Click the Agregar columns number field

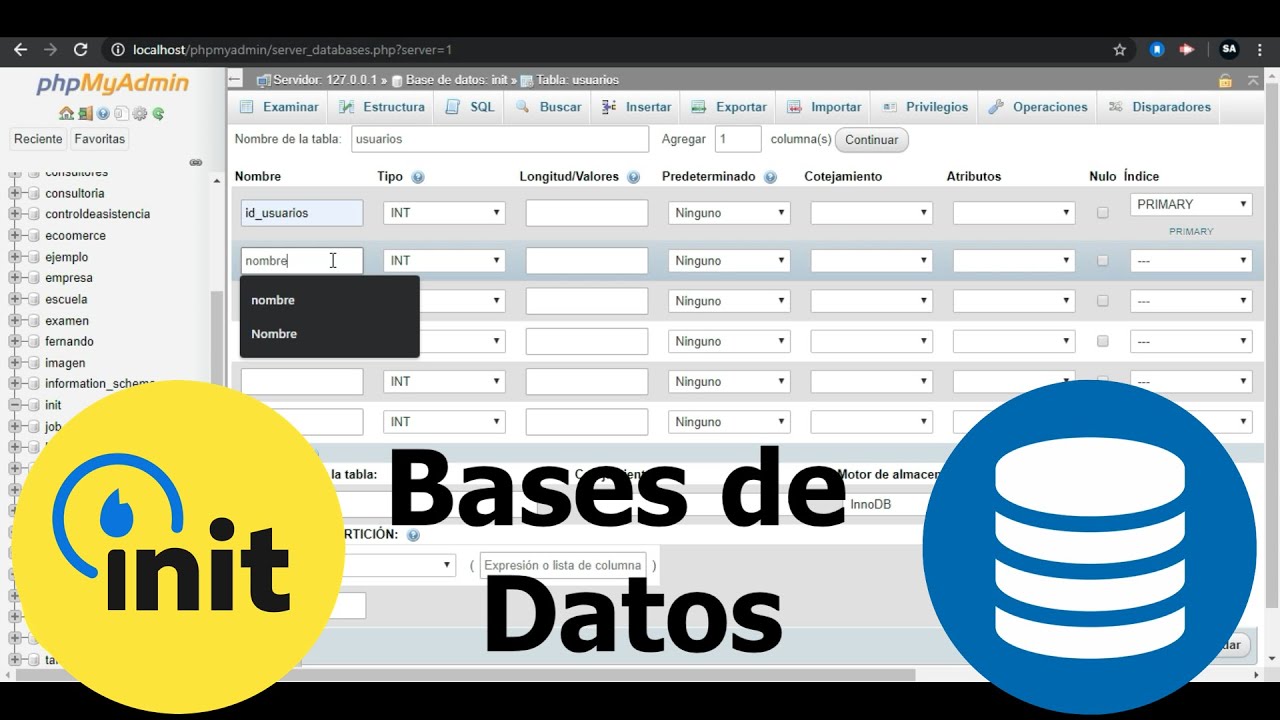coord(738,139)
